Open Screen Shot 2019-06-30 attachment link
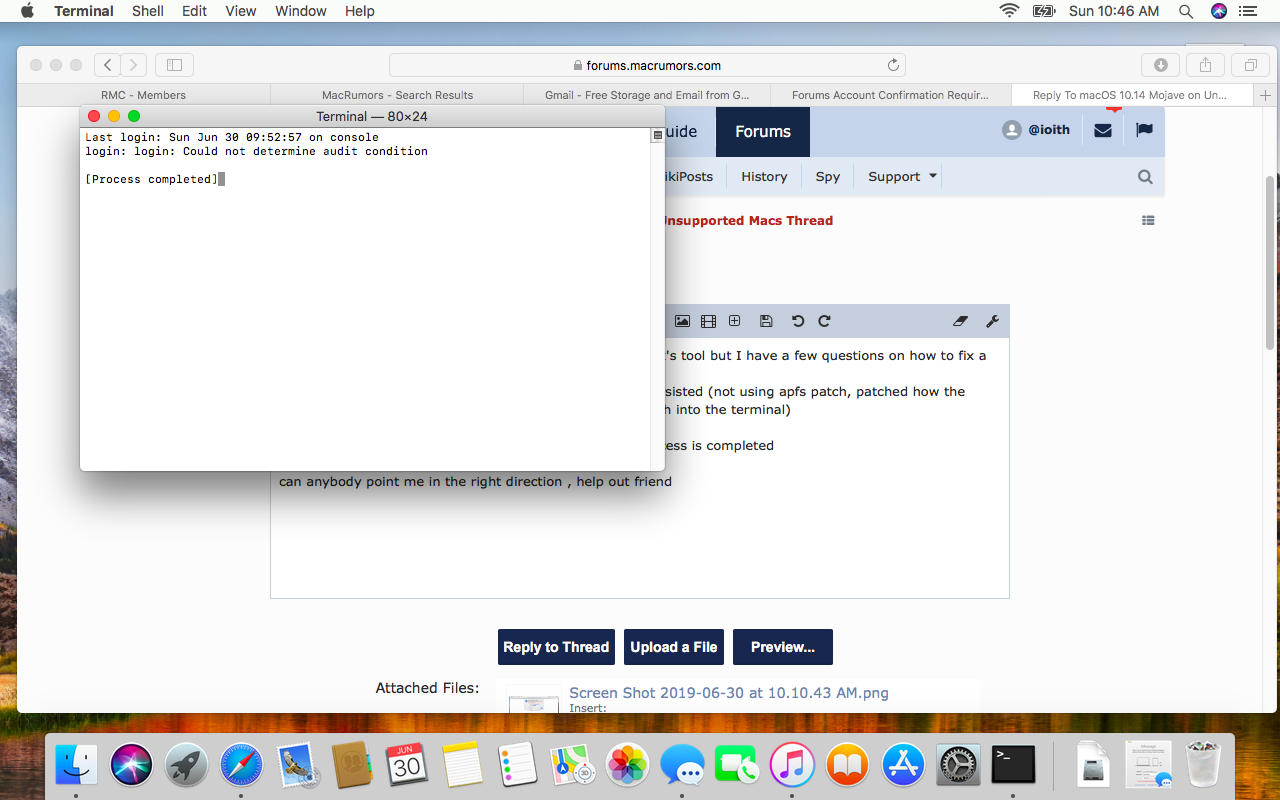 click(x=729, y=692)
